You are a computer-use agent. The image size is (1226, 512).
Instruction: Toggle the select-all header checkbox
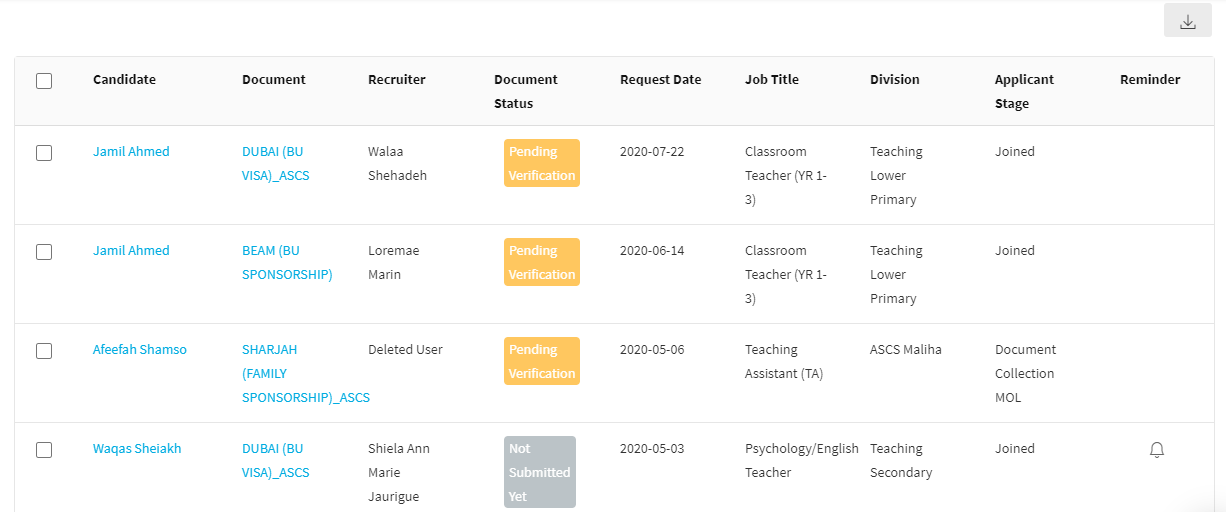pyautogui.click(x=44, y=81)
